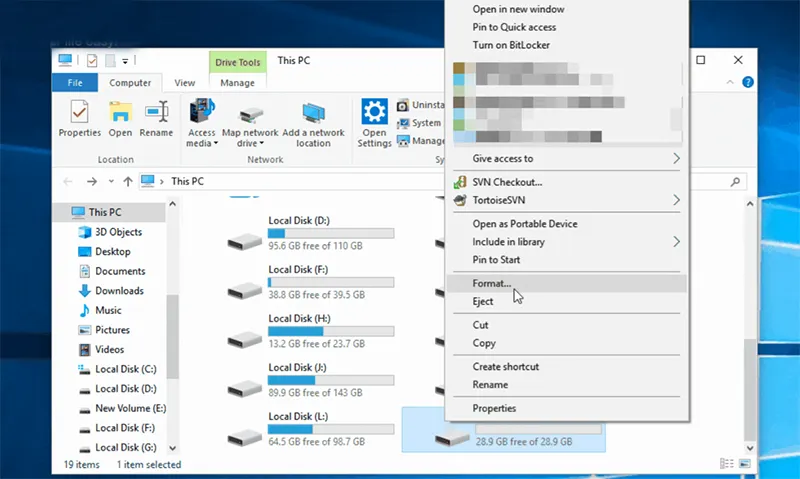Click the Local Disk (H:) usage bar
The height and width of the screenshot is (479, 800).
pyautogui.click(x=331, y=332)
